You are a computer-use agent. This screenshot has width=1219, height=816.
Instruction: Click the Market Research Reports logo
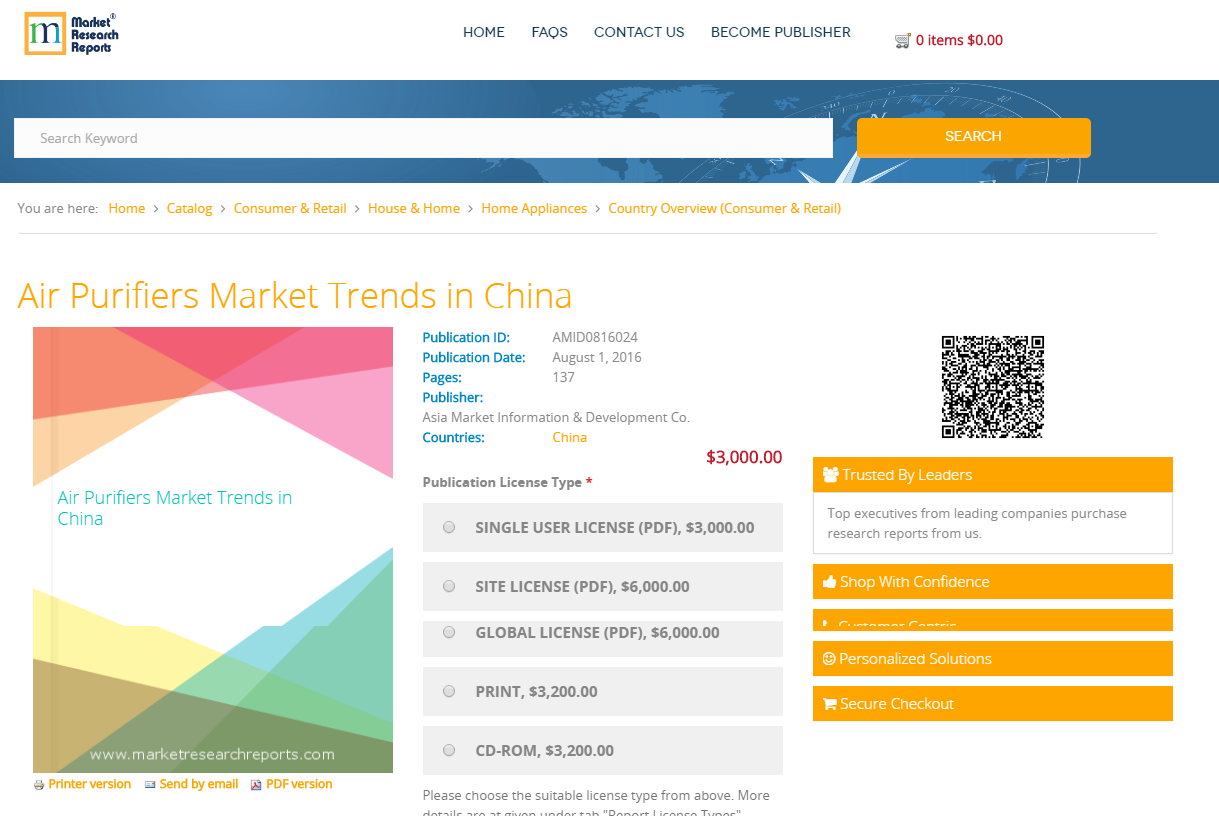(x=70, y=33)
